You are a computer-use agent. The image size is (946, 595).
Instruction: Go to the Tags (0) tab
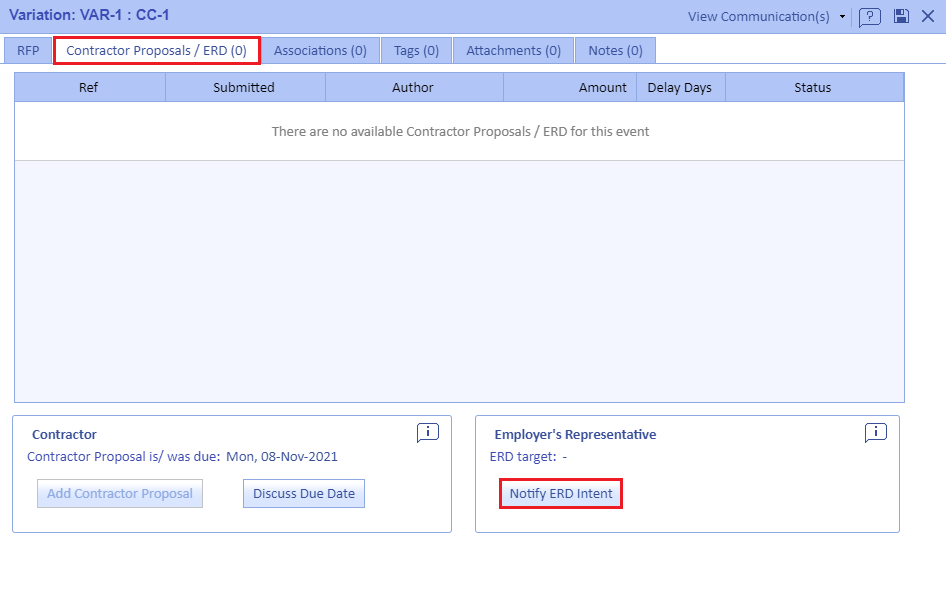pyautogui.click(x=416, y=50)
